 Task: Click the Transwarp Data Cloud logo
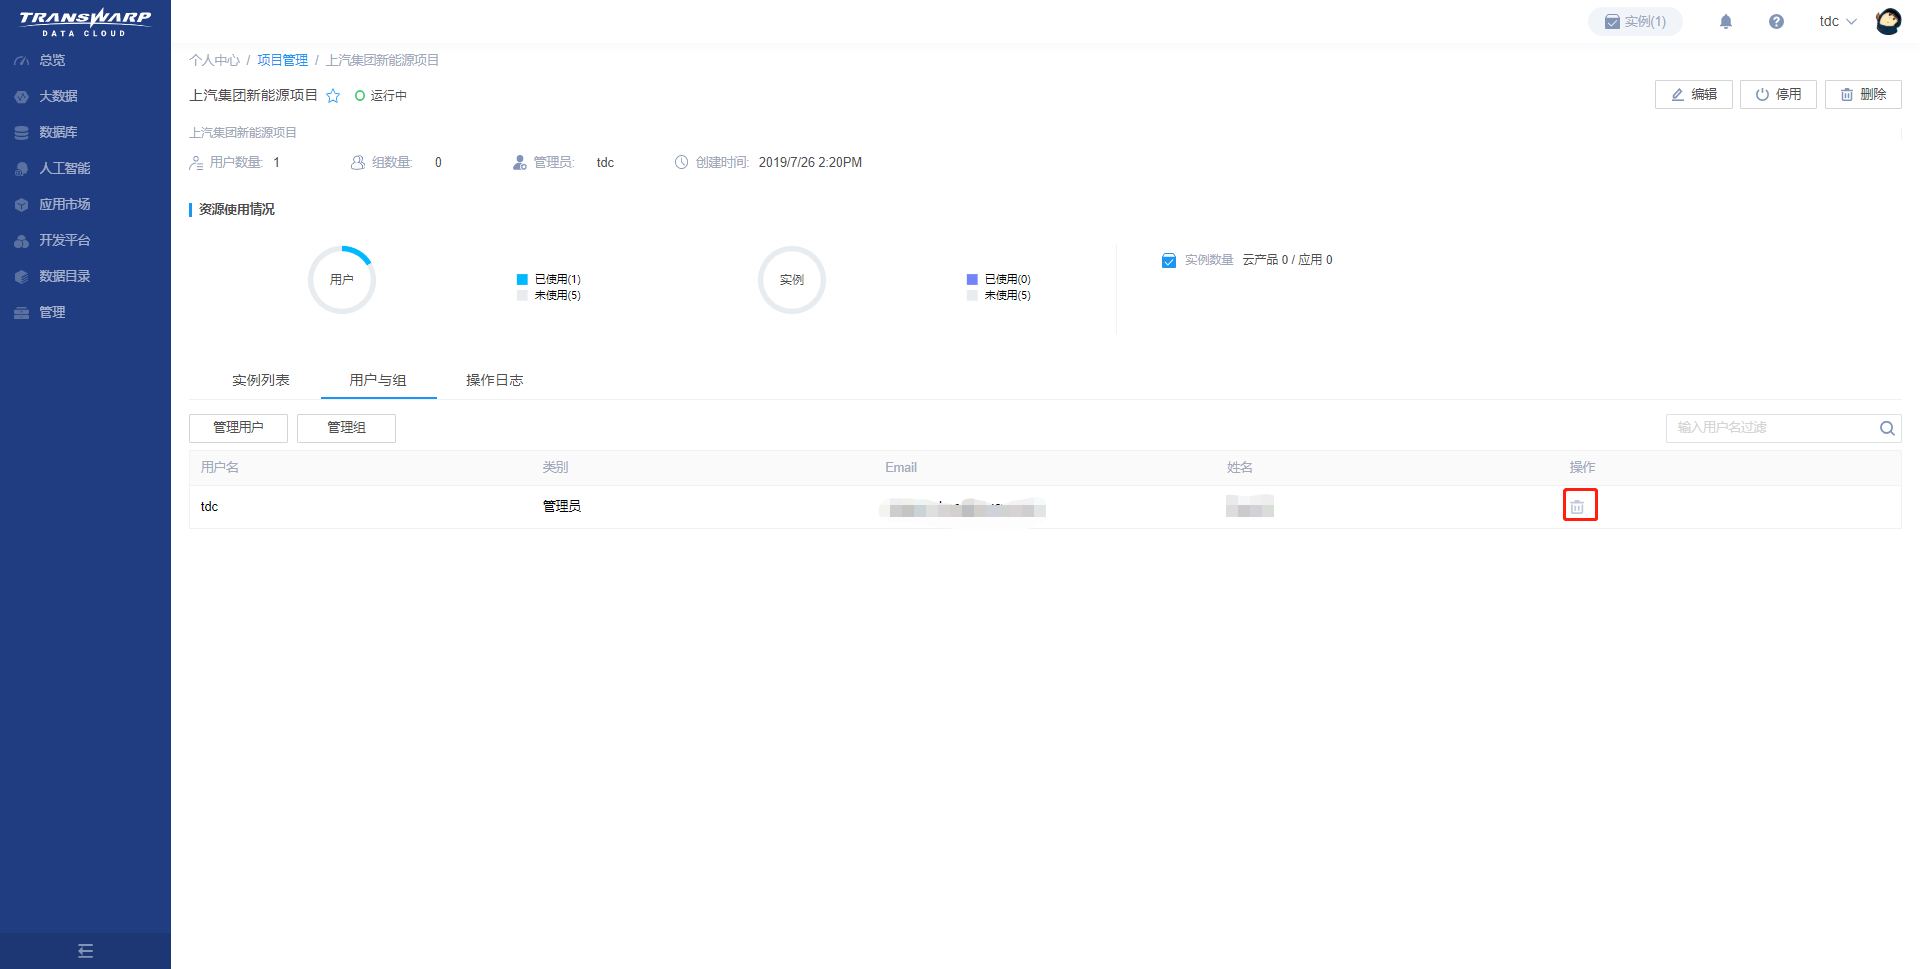(x=85, y=22)
